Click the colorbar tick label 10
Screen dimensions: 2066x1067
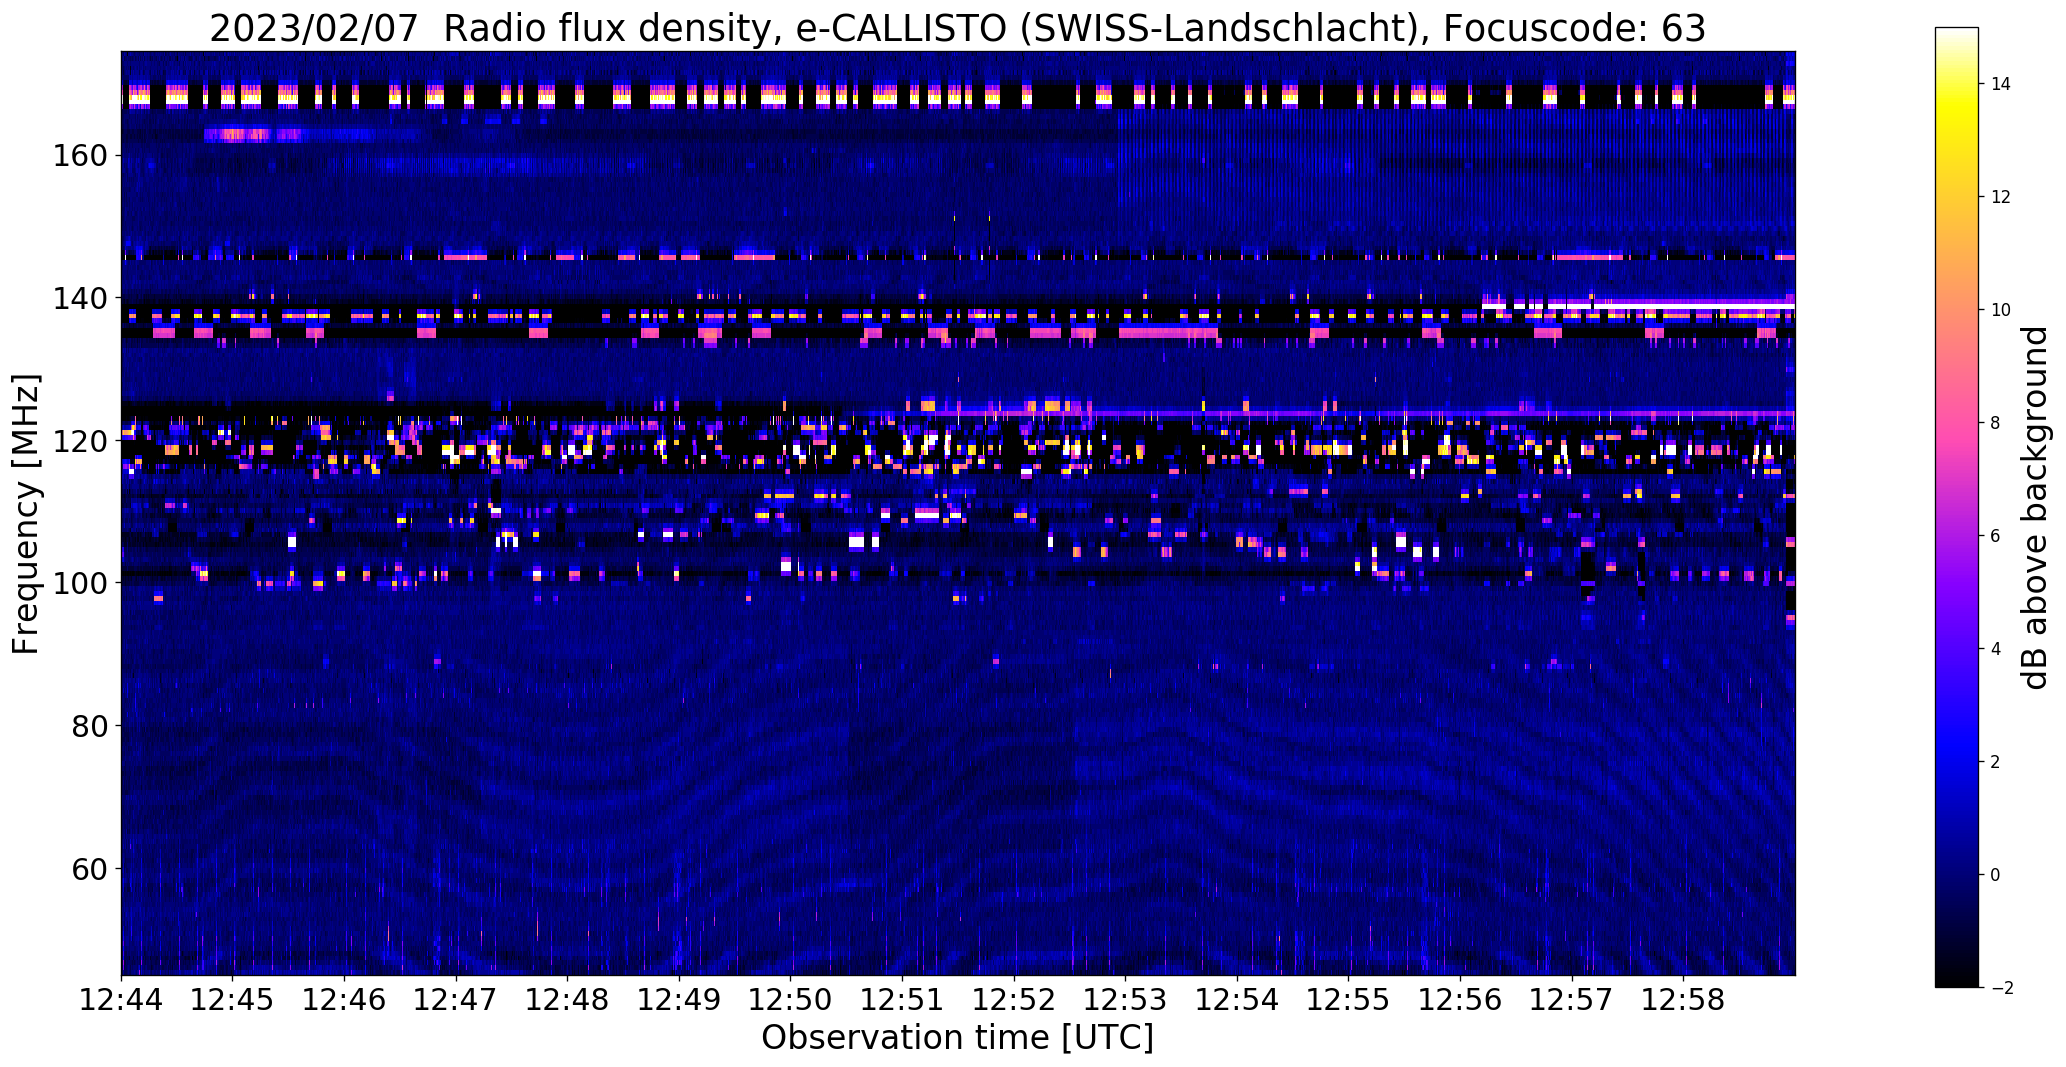pyautogui.click(x=2001, y=310)
